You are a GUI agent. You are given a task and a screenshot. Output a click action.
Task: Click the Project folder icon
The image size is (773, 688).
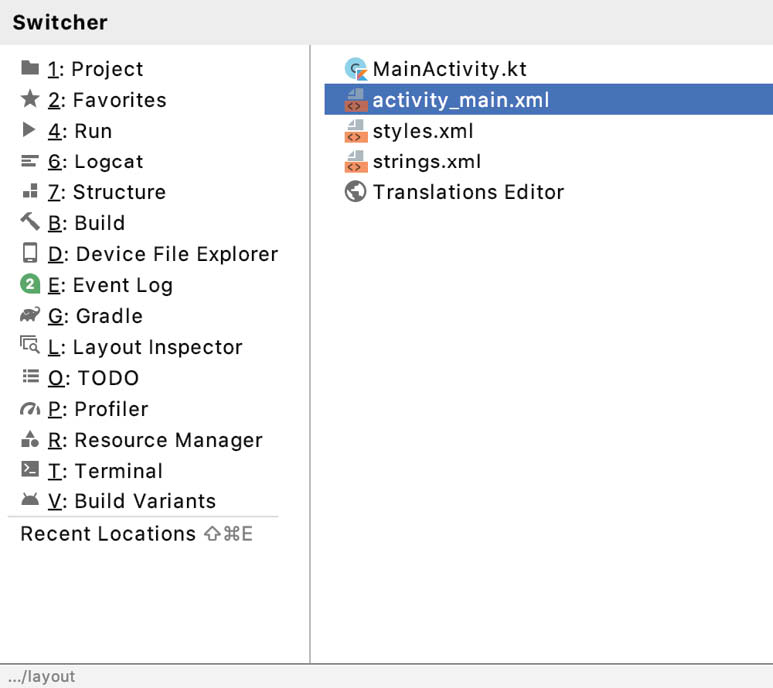pos(30,68)
